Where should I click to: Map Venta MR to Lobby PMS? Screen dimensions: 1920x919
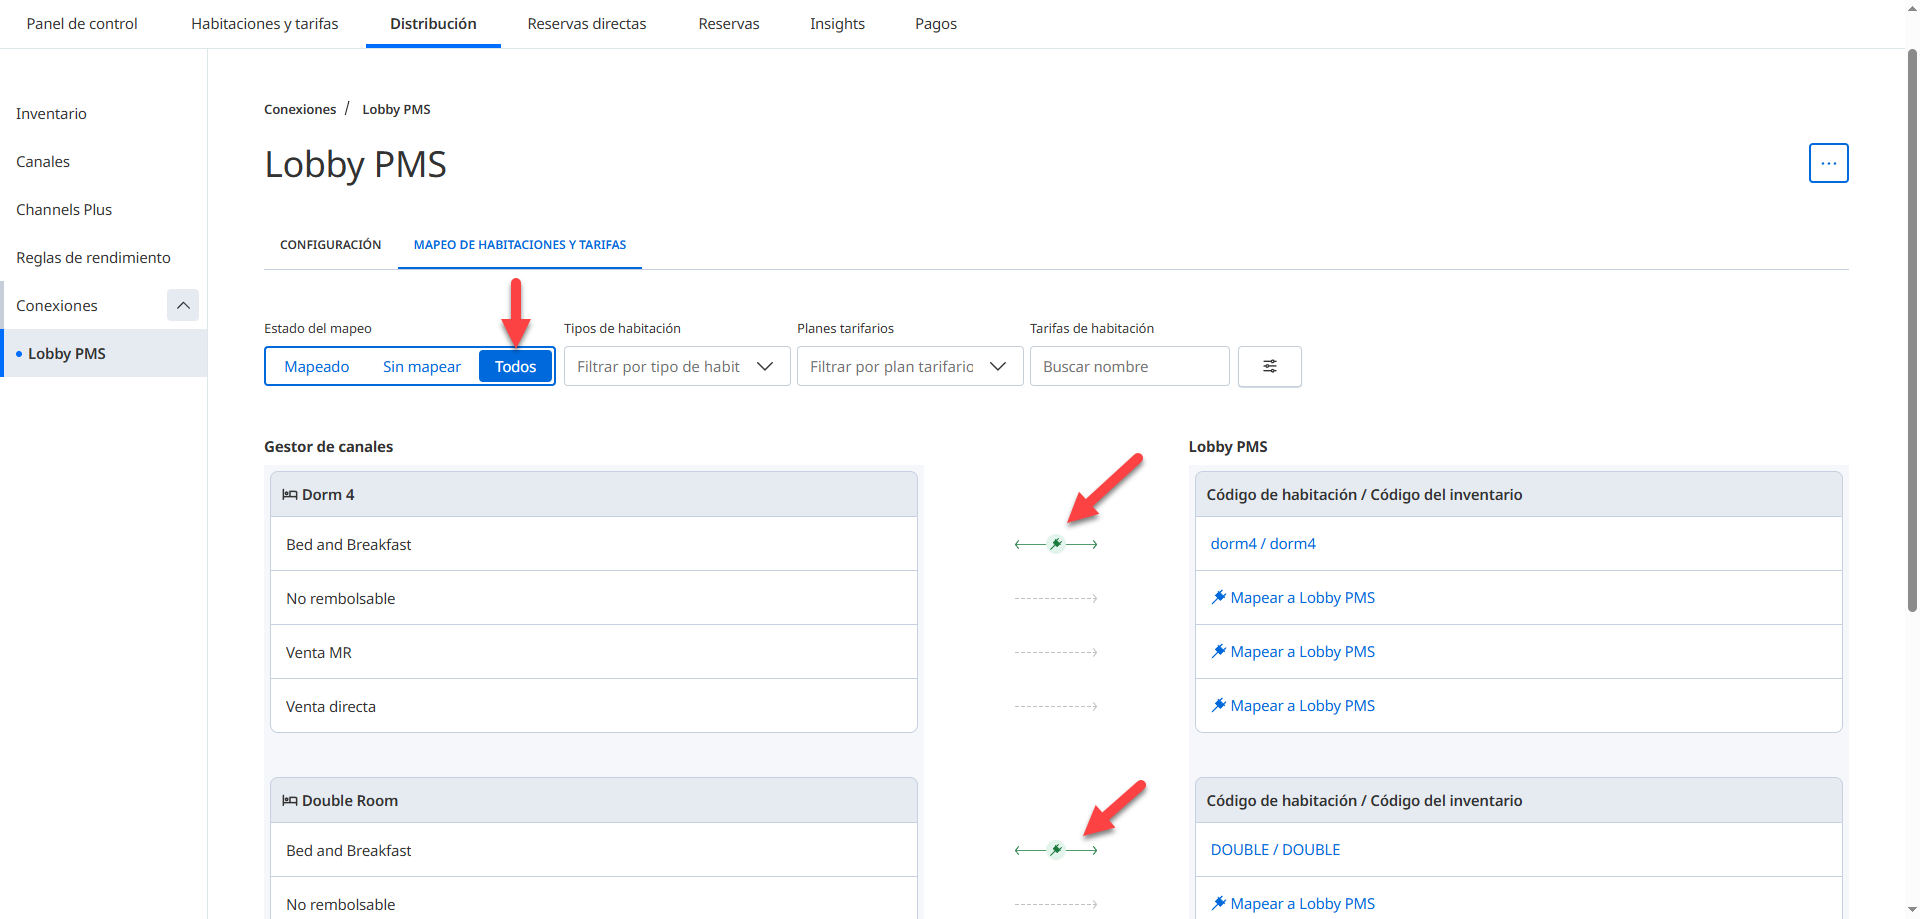coord(1293,652)
